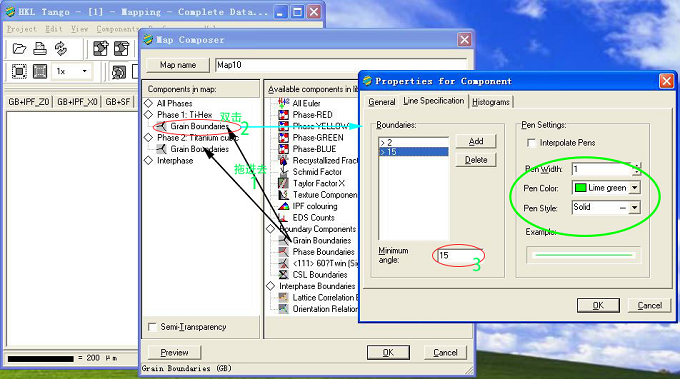Image resolution: width=680 pixels, height=379 pixels.
Task: Open project with the folder icon
Action: [19, 49]
